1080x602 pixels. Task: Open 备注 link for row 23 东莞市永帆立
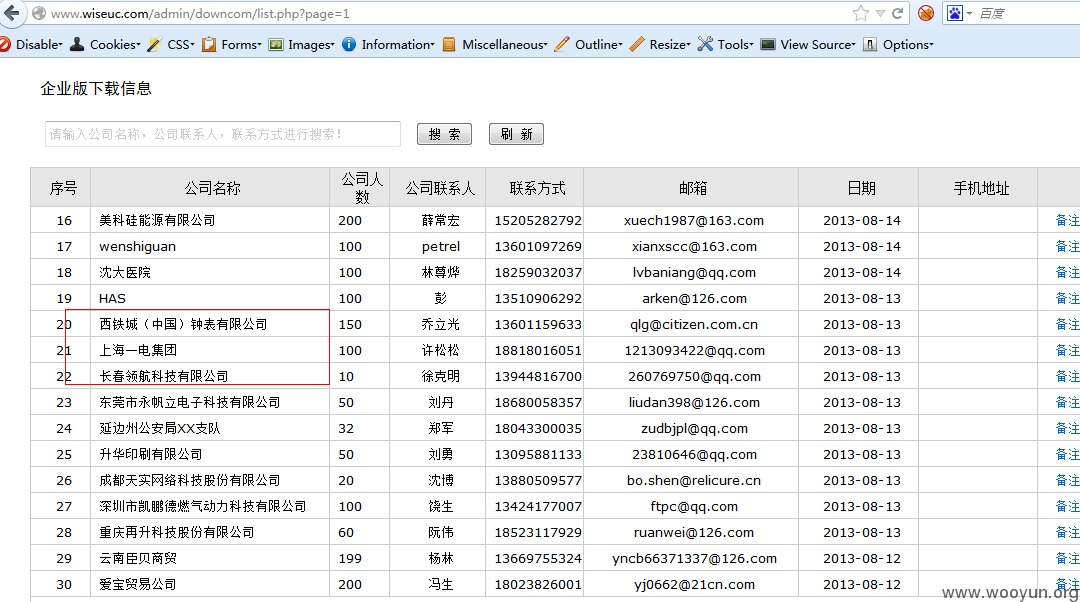tap(1067, 402)
